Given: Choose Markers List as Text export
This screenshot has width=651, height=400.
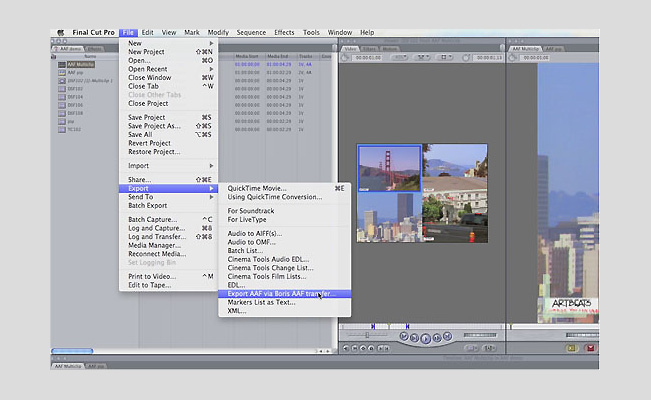Looking at the screenshot, I should pyautogui.click(x=284, y=302).
